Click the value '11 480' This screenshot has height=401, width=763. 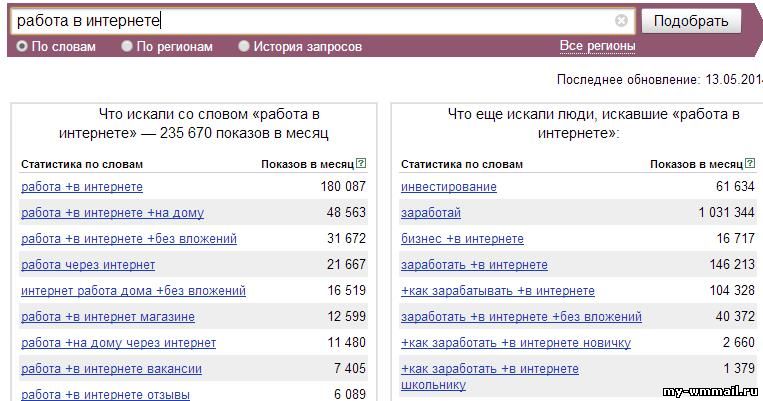click(x=346, y=343)
